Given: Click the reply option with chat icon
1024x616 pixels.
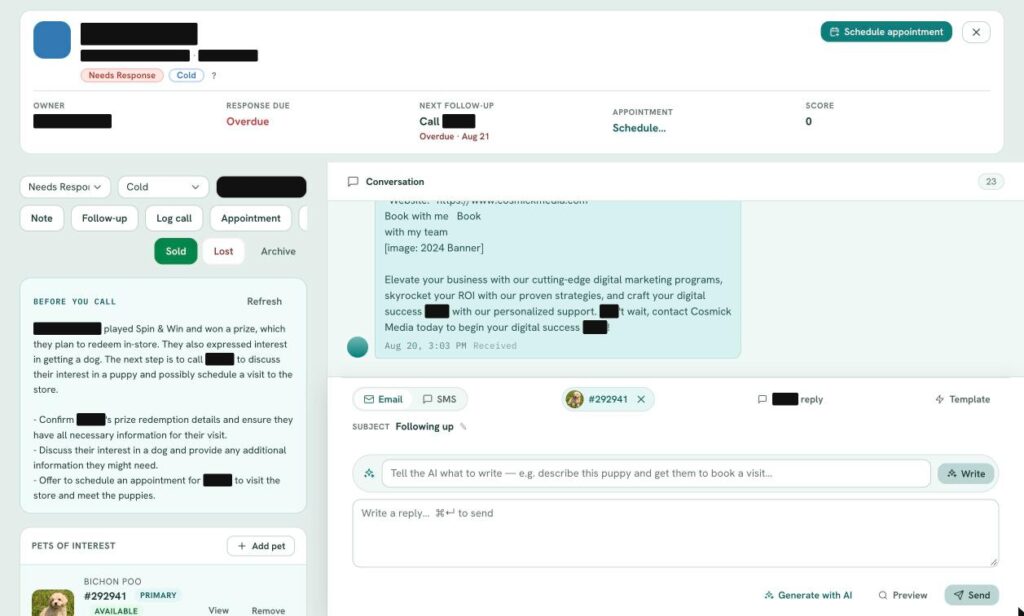Looking at the screenshot, I should pyautogui.click(x=790, y=399).
